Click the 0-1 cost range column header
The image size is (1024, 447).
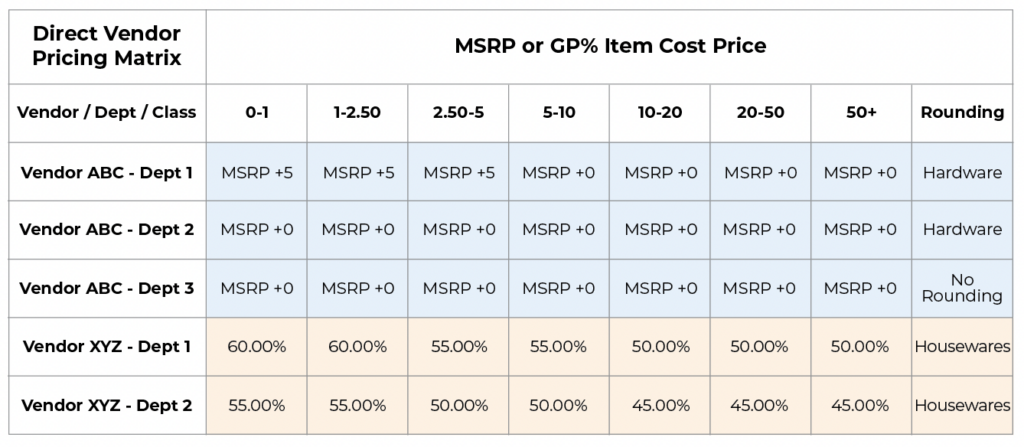click(257, 113)
